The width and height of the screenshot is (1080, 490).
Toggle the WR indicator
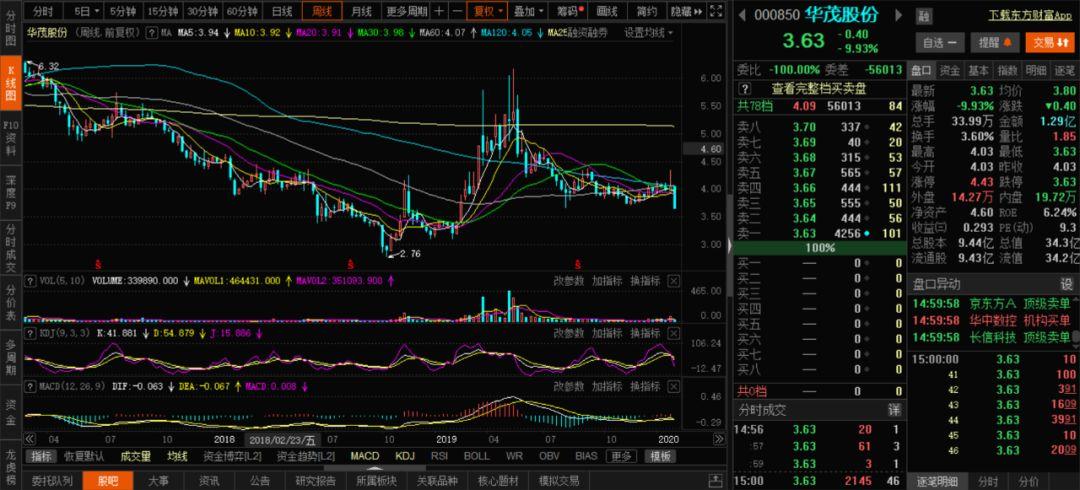click(x=514, y=456)
